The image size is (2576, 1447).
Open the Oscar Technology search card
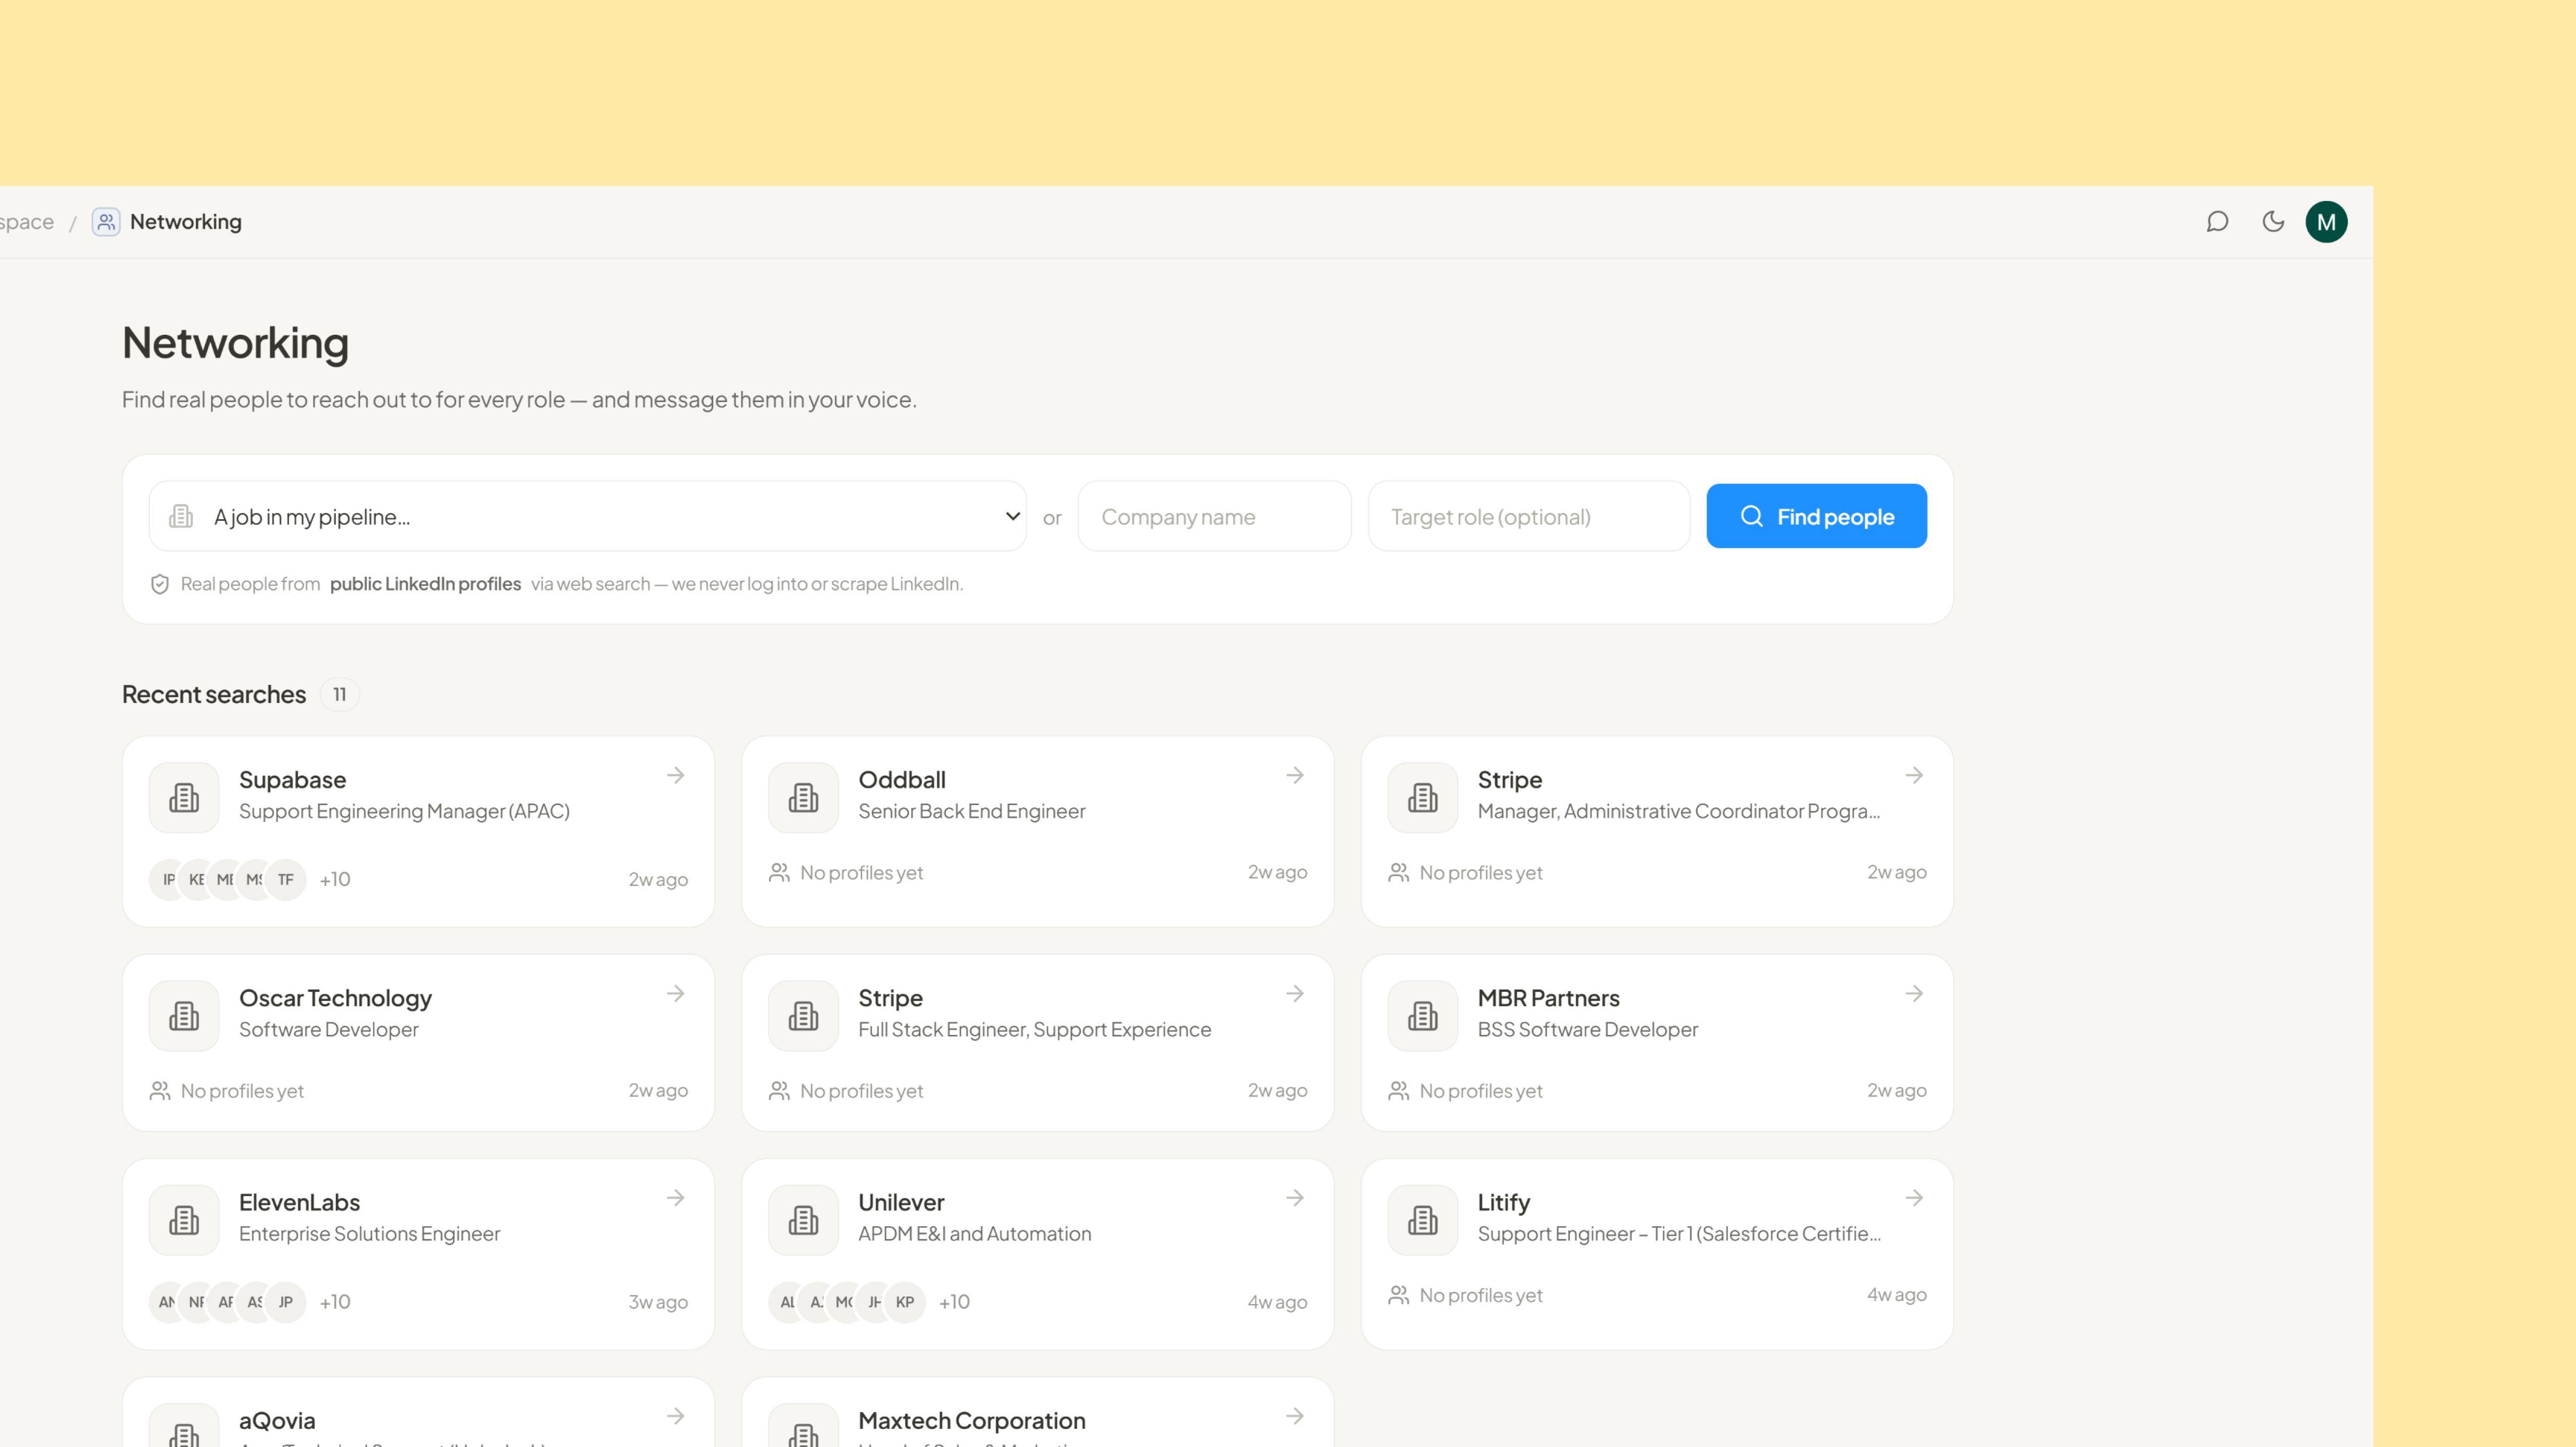click(x=418, y=1043)
